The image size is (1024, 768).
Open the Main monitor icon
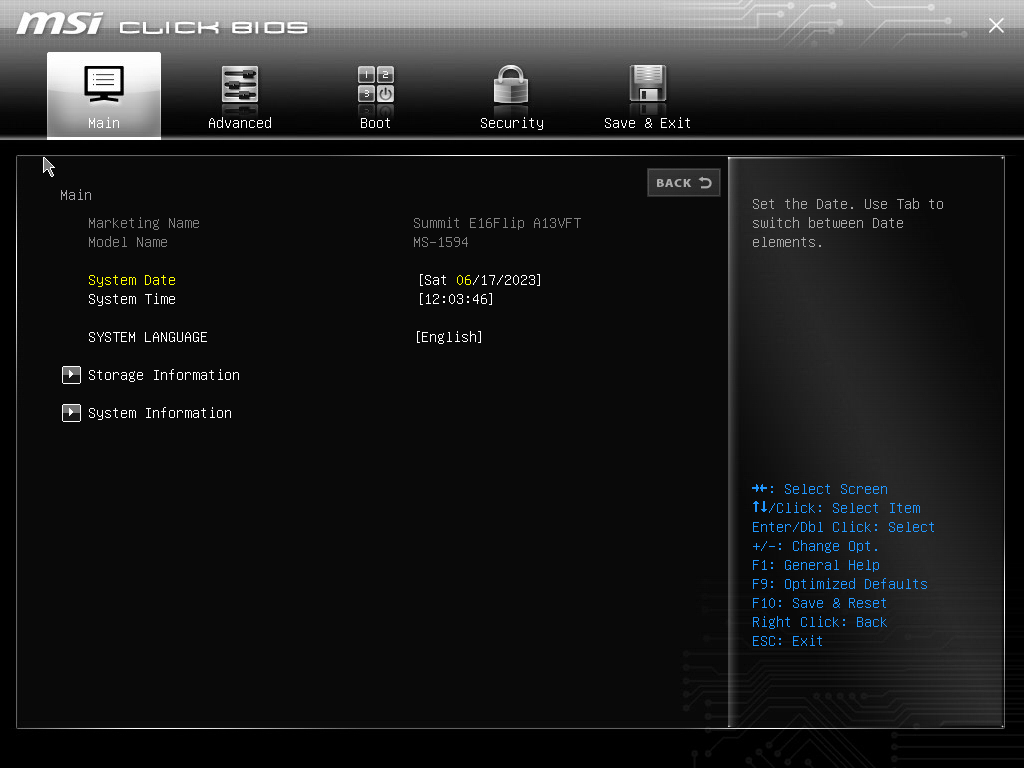(104, 84)
